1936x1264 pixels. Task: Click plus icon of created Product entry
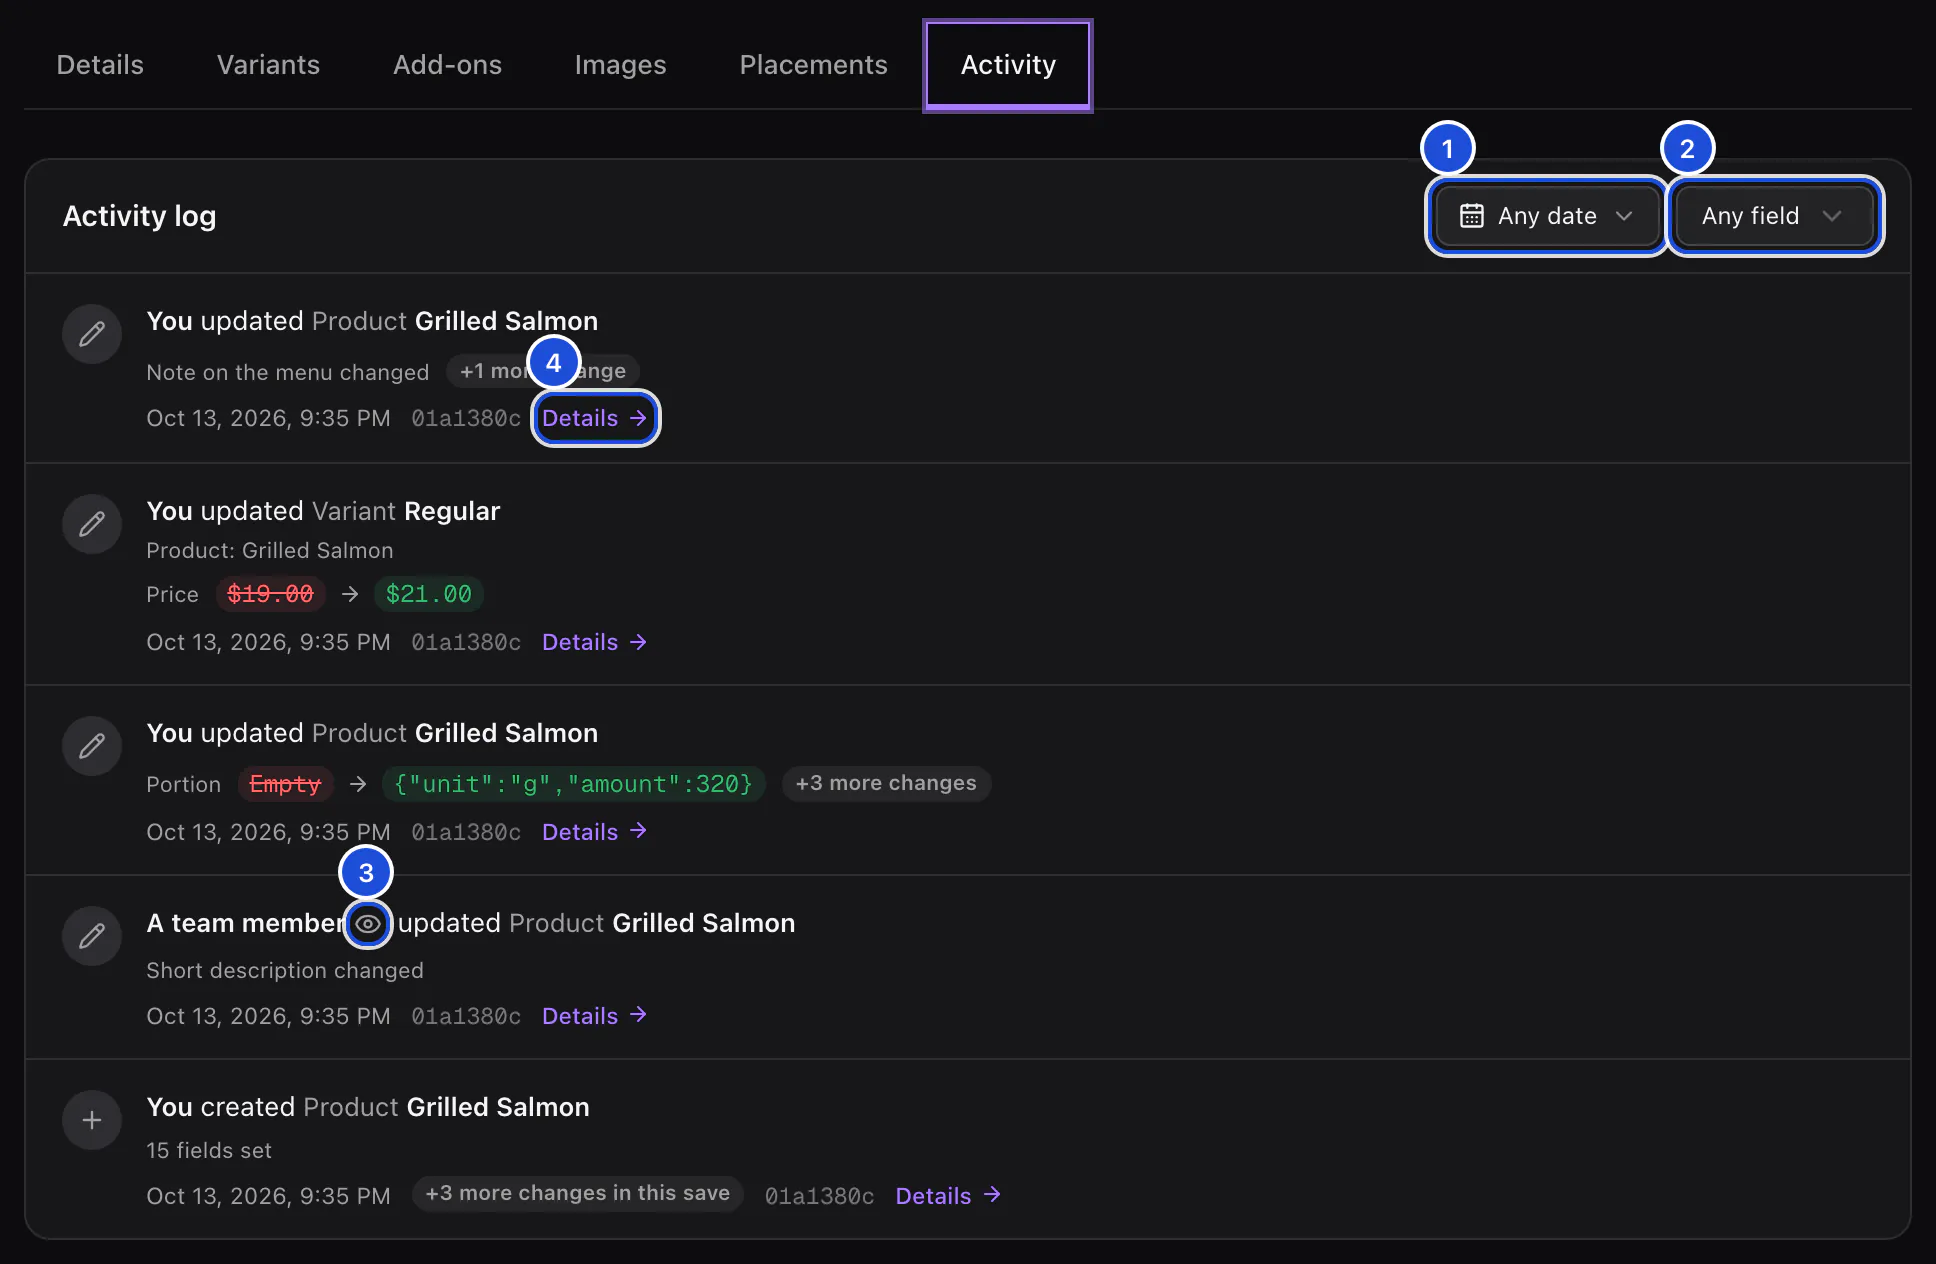click(92, 1120)
